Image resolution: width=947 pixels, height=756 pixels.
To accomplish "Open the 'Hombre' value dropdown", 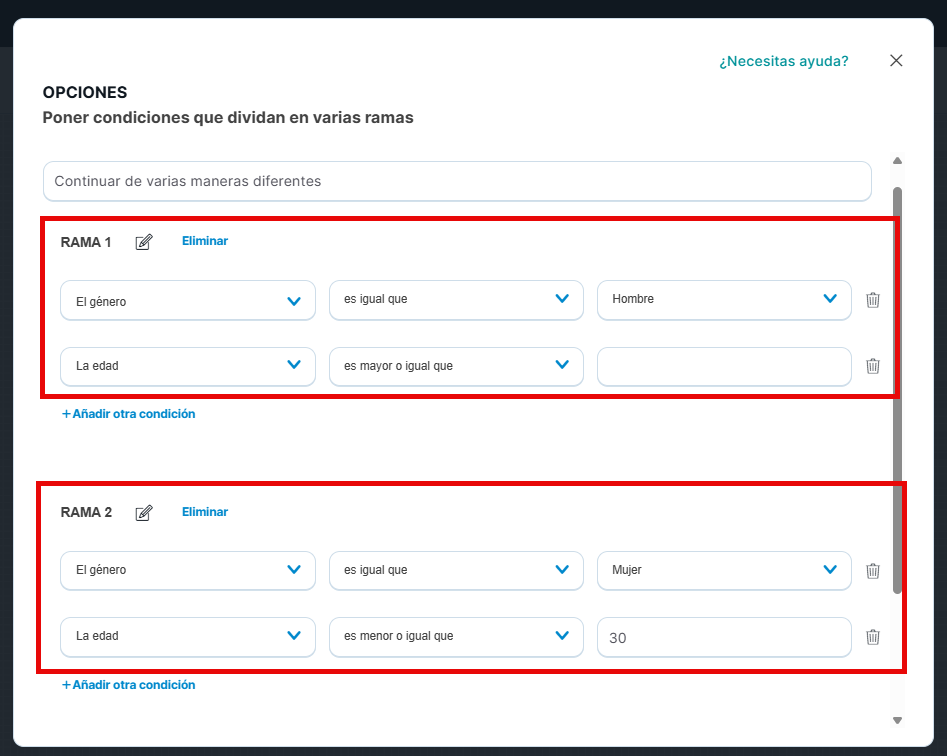I will point(724,299).
